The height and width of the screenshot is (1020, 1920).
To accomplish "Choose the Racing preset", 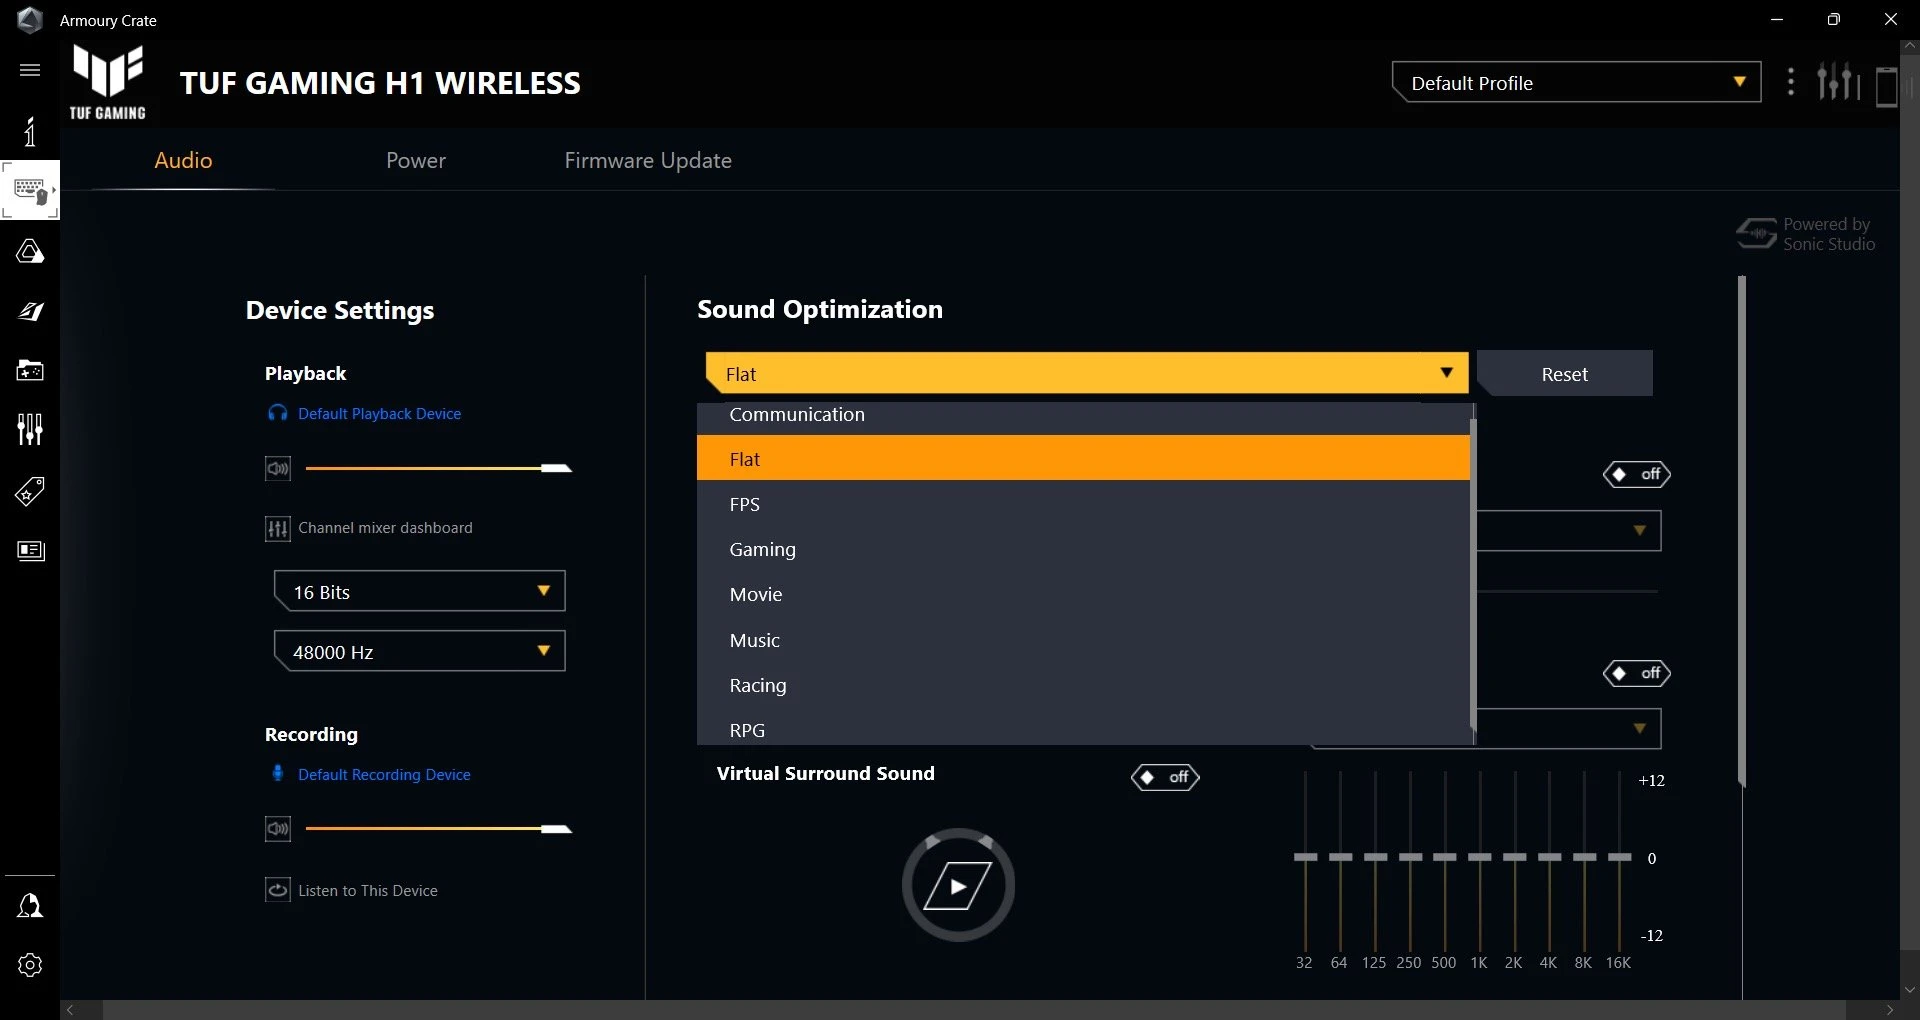I will (x=1083, y=685).
